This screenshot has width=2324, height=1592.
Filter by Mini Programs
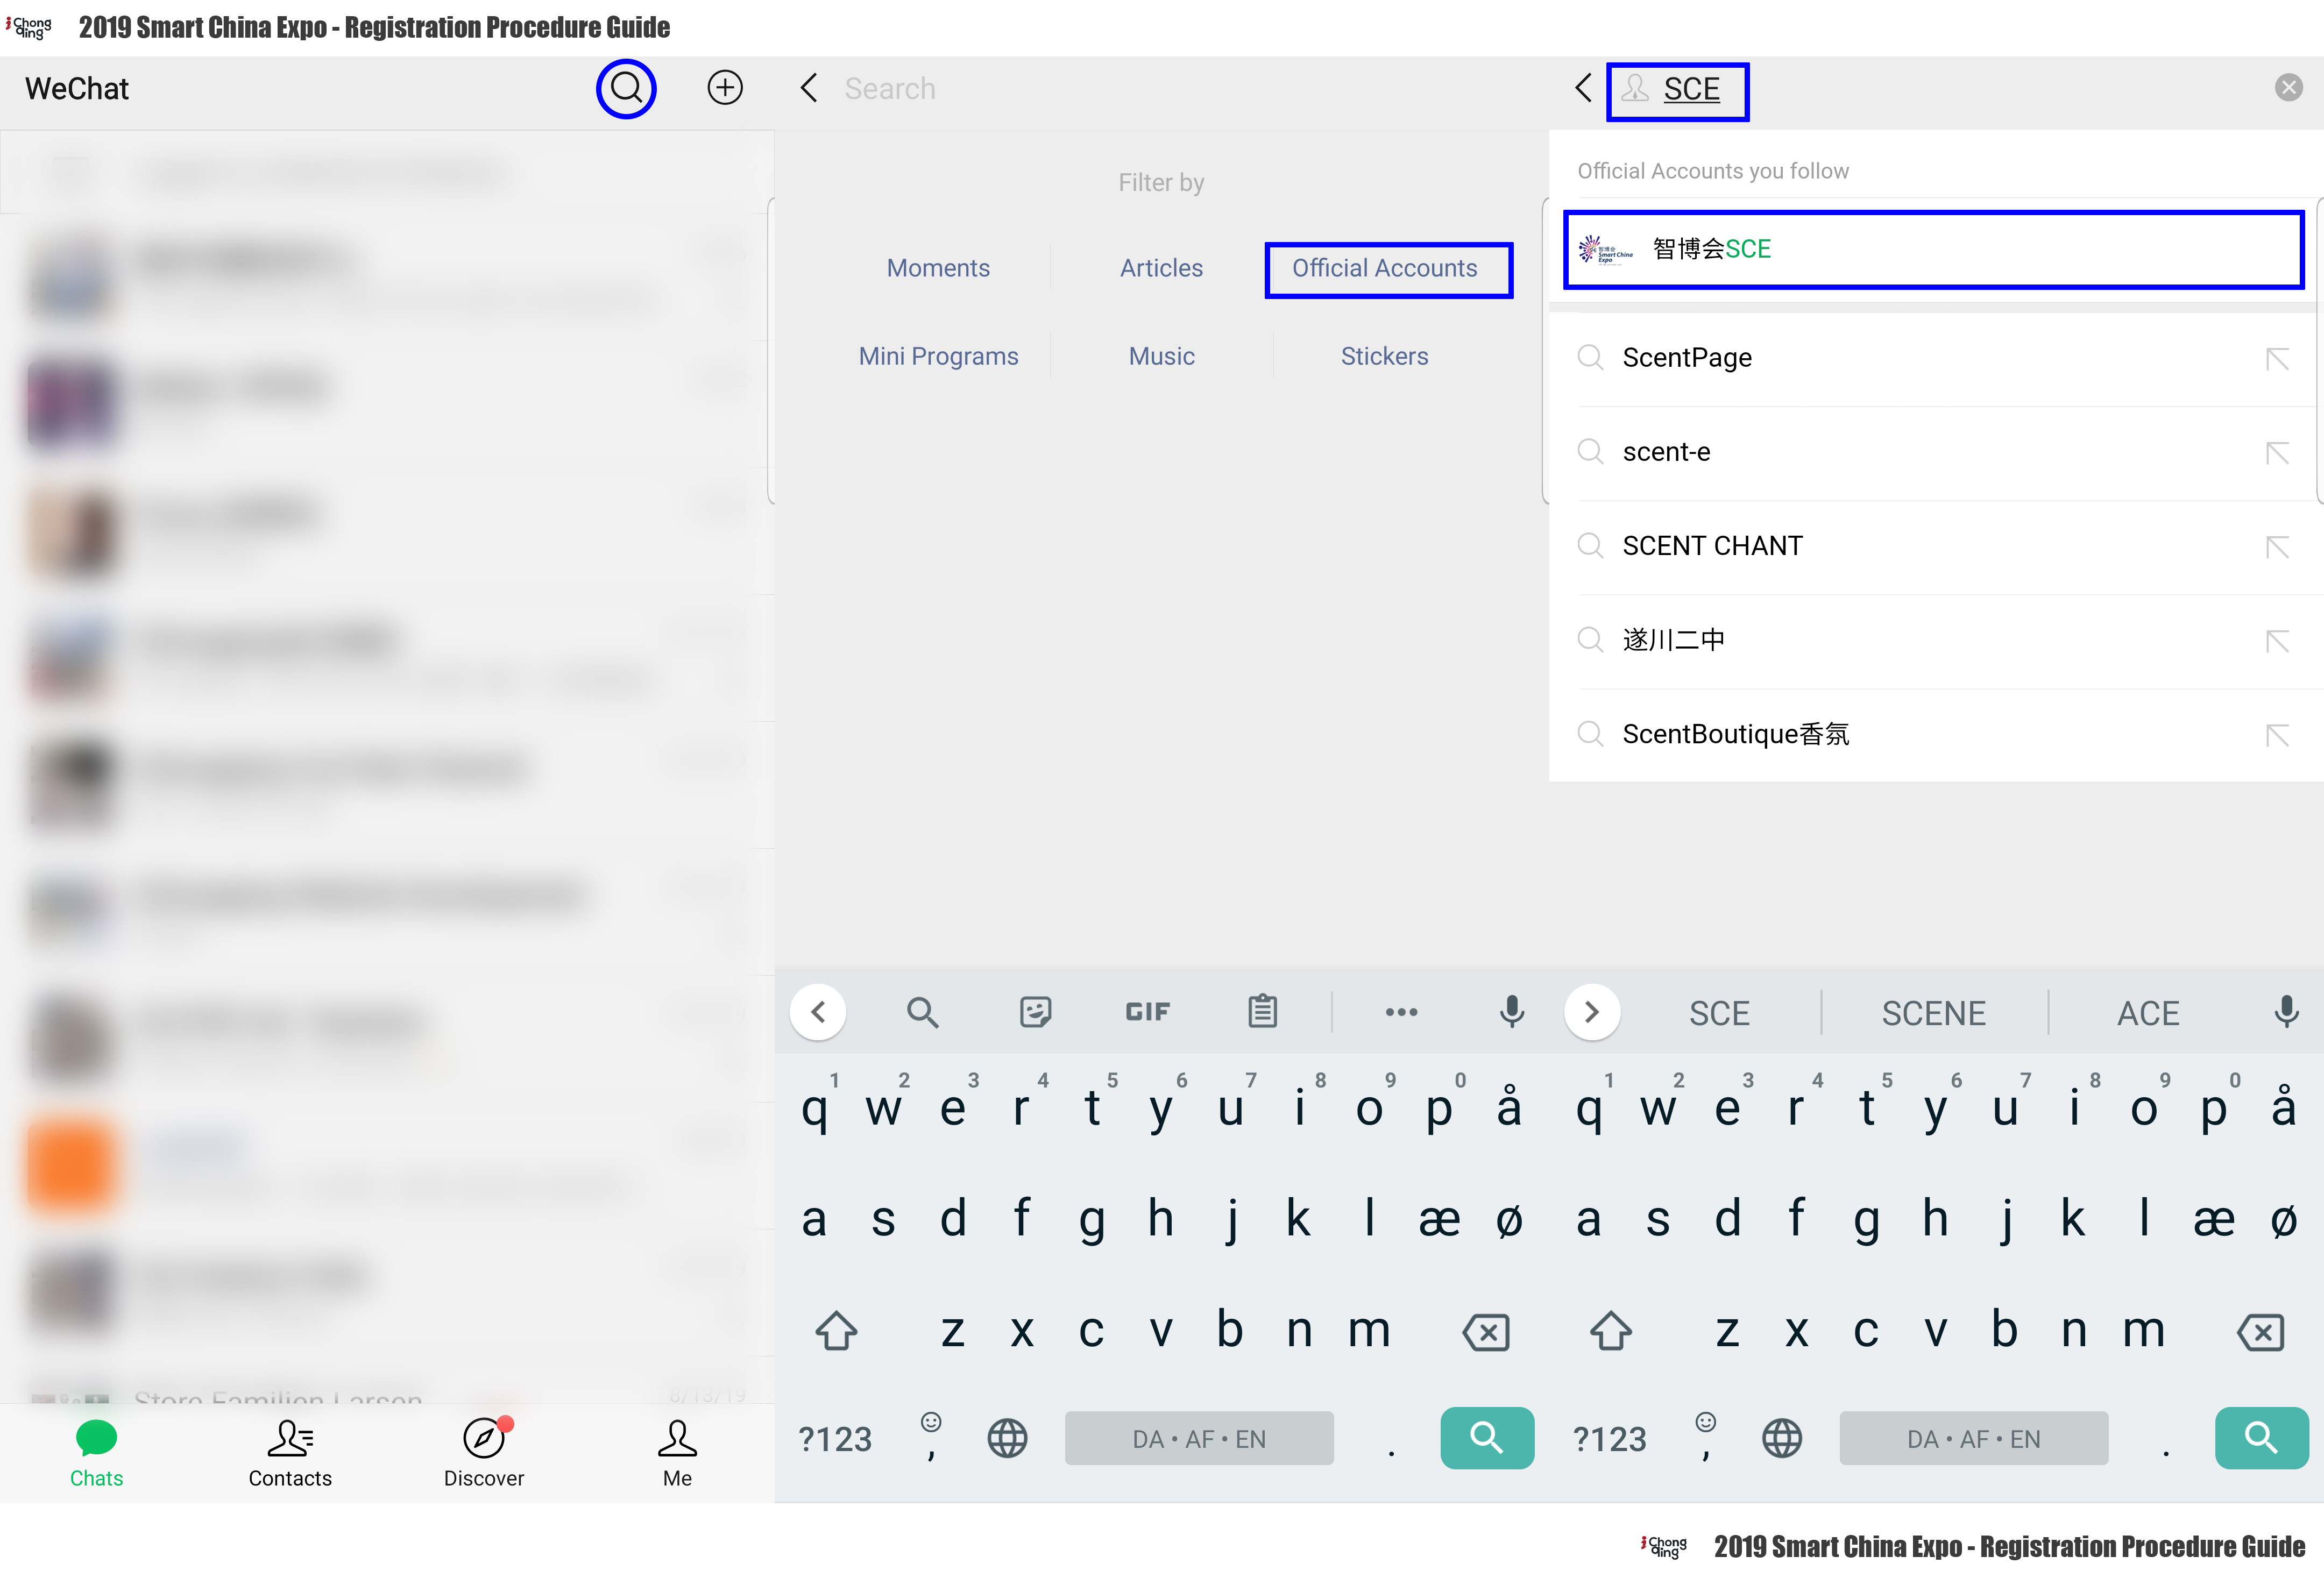pos(938,356)
